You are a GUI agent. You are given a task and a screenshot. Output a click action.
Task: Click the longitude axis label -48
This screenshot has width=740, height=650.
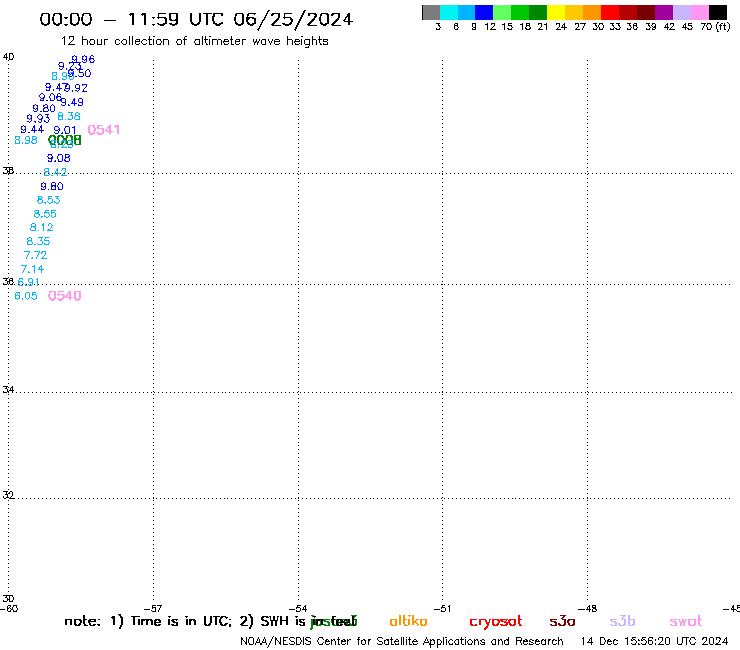(588, 609)
